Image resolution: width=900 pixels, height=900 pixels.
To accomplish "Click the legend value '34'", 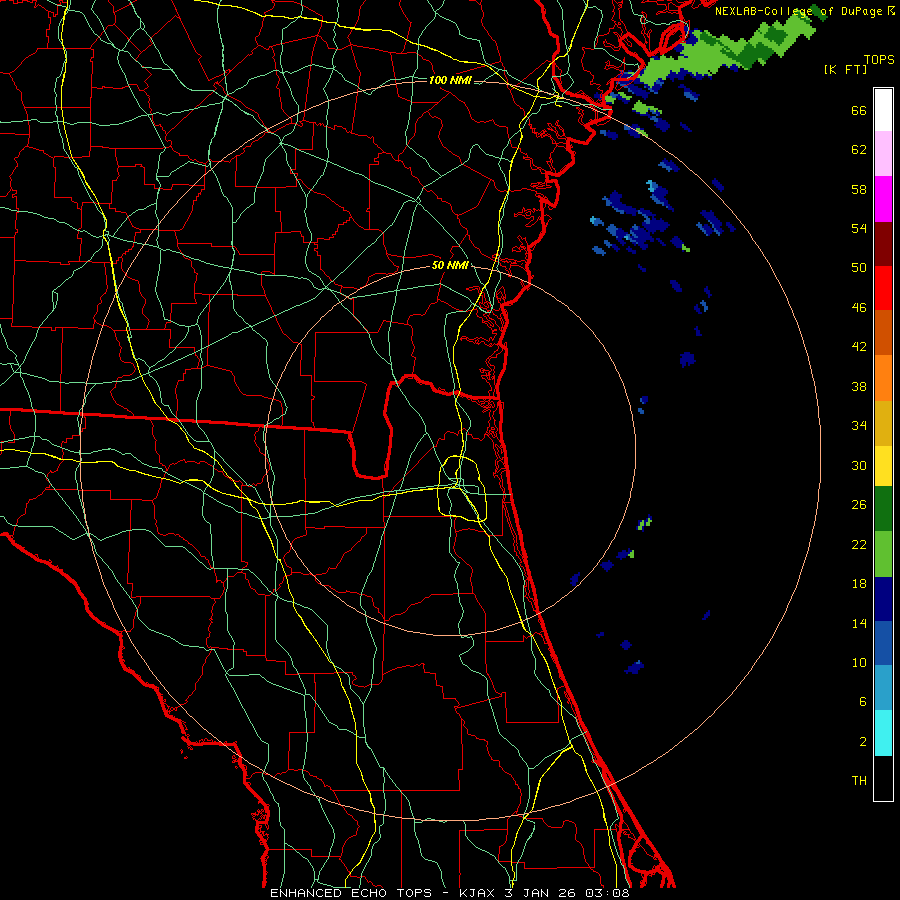I will click(859, 426).
